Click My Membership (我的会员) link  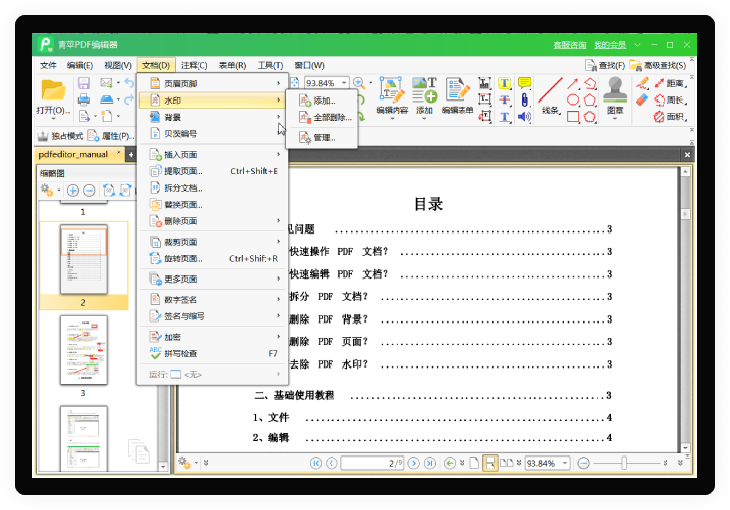tap(610, 45)
